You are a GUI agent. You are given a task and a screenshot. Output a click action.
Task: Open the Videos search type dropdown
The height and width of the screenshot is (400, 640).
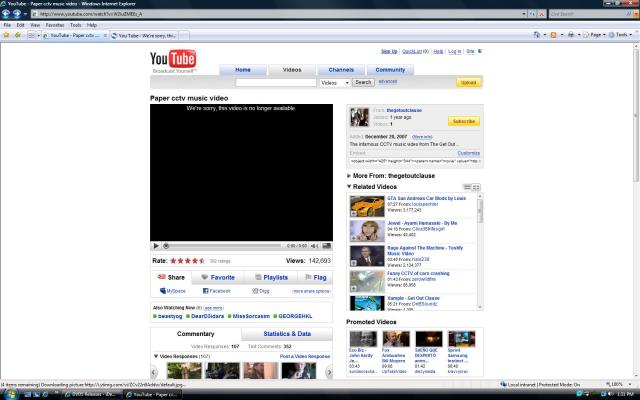334,82
